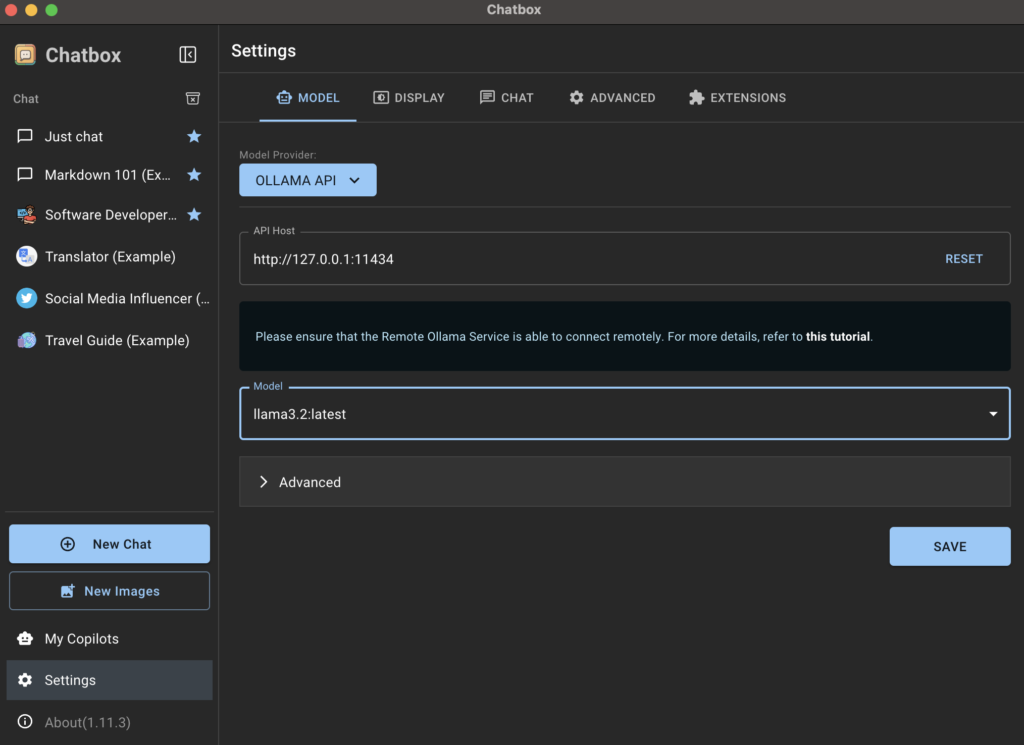Click the Chatbox logo icon
The width and height of the screenshot is (1024, 745).
25,55
